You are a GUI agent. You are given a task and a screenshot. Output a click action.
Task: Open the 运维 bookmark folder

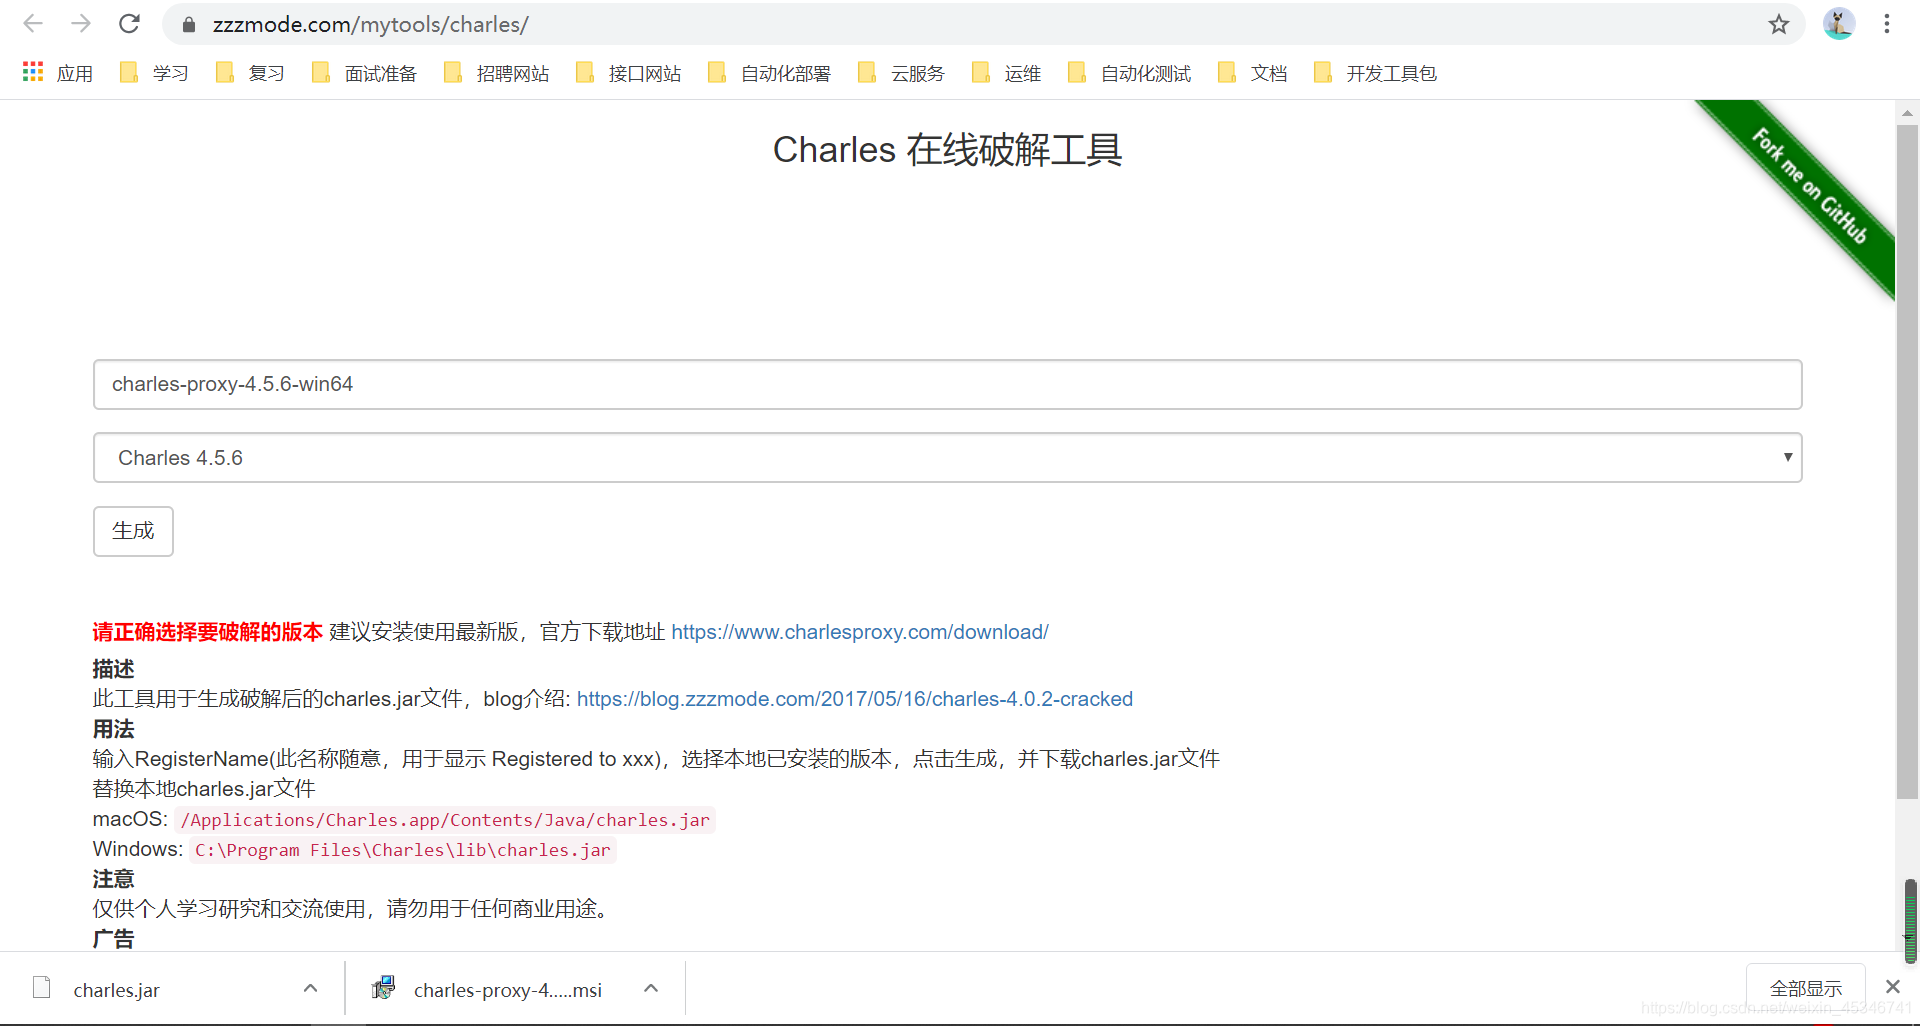1006,73
